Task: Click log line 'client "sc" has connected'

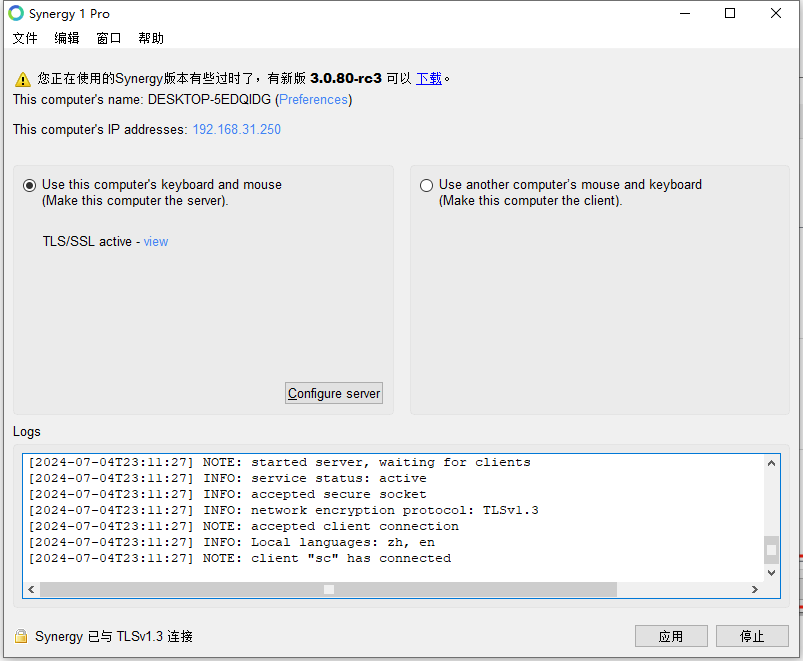Action: (240, 558)
